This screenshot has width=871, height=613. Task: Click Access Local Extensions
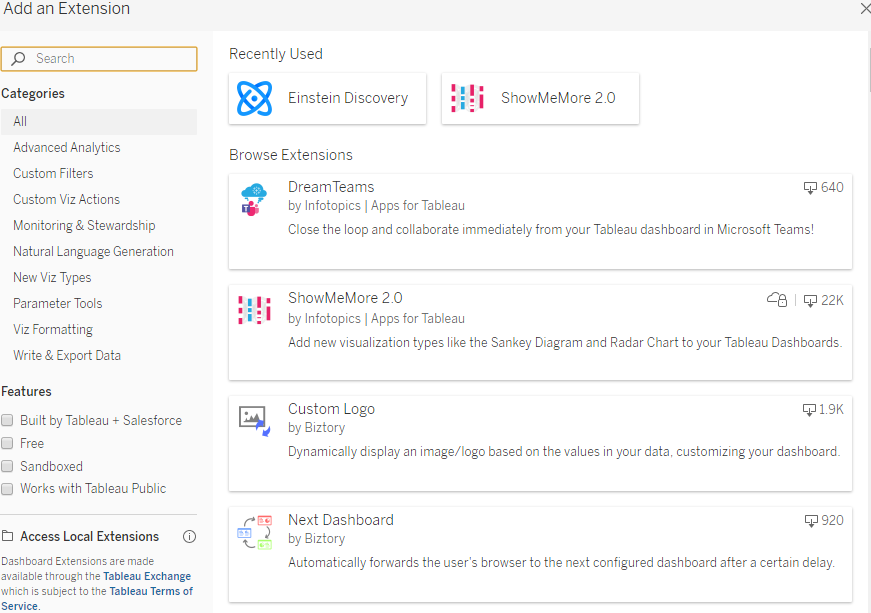tap(89, 536)
